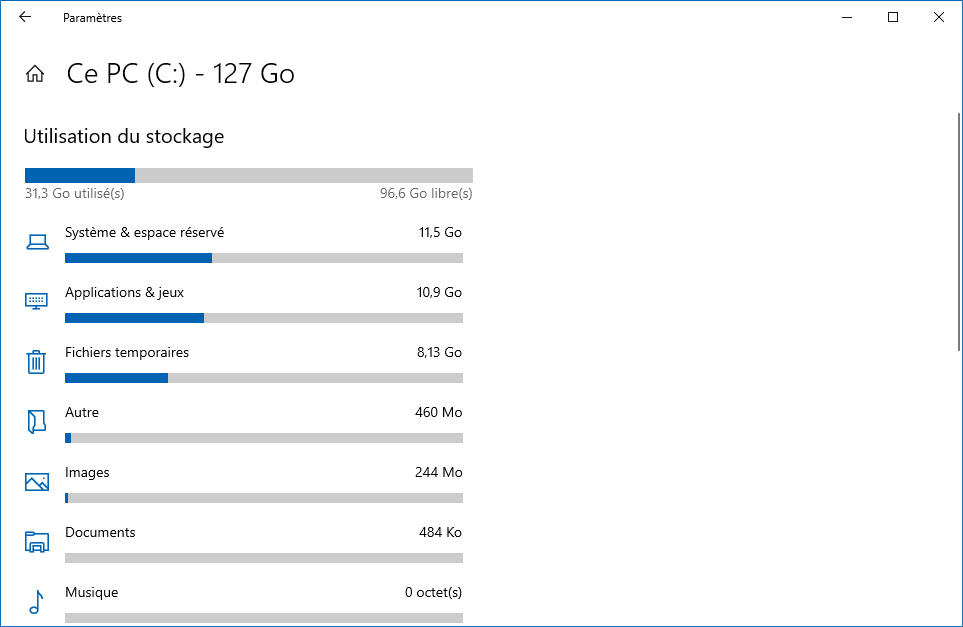This screenshot has height=627, width=963.
Task: Click the Documents folder icon
Action: [37, 542]
